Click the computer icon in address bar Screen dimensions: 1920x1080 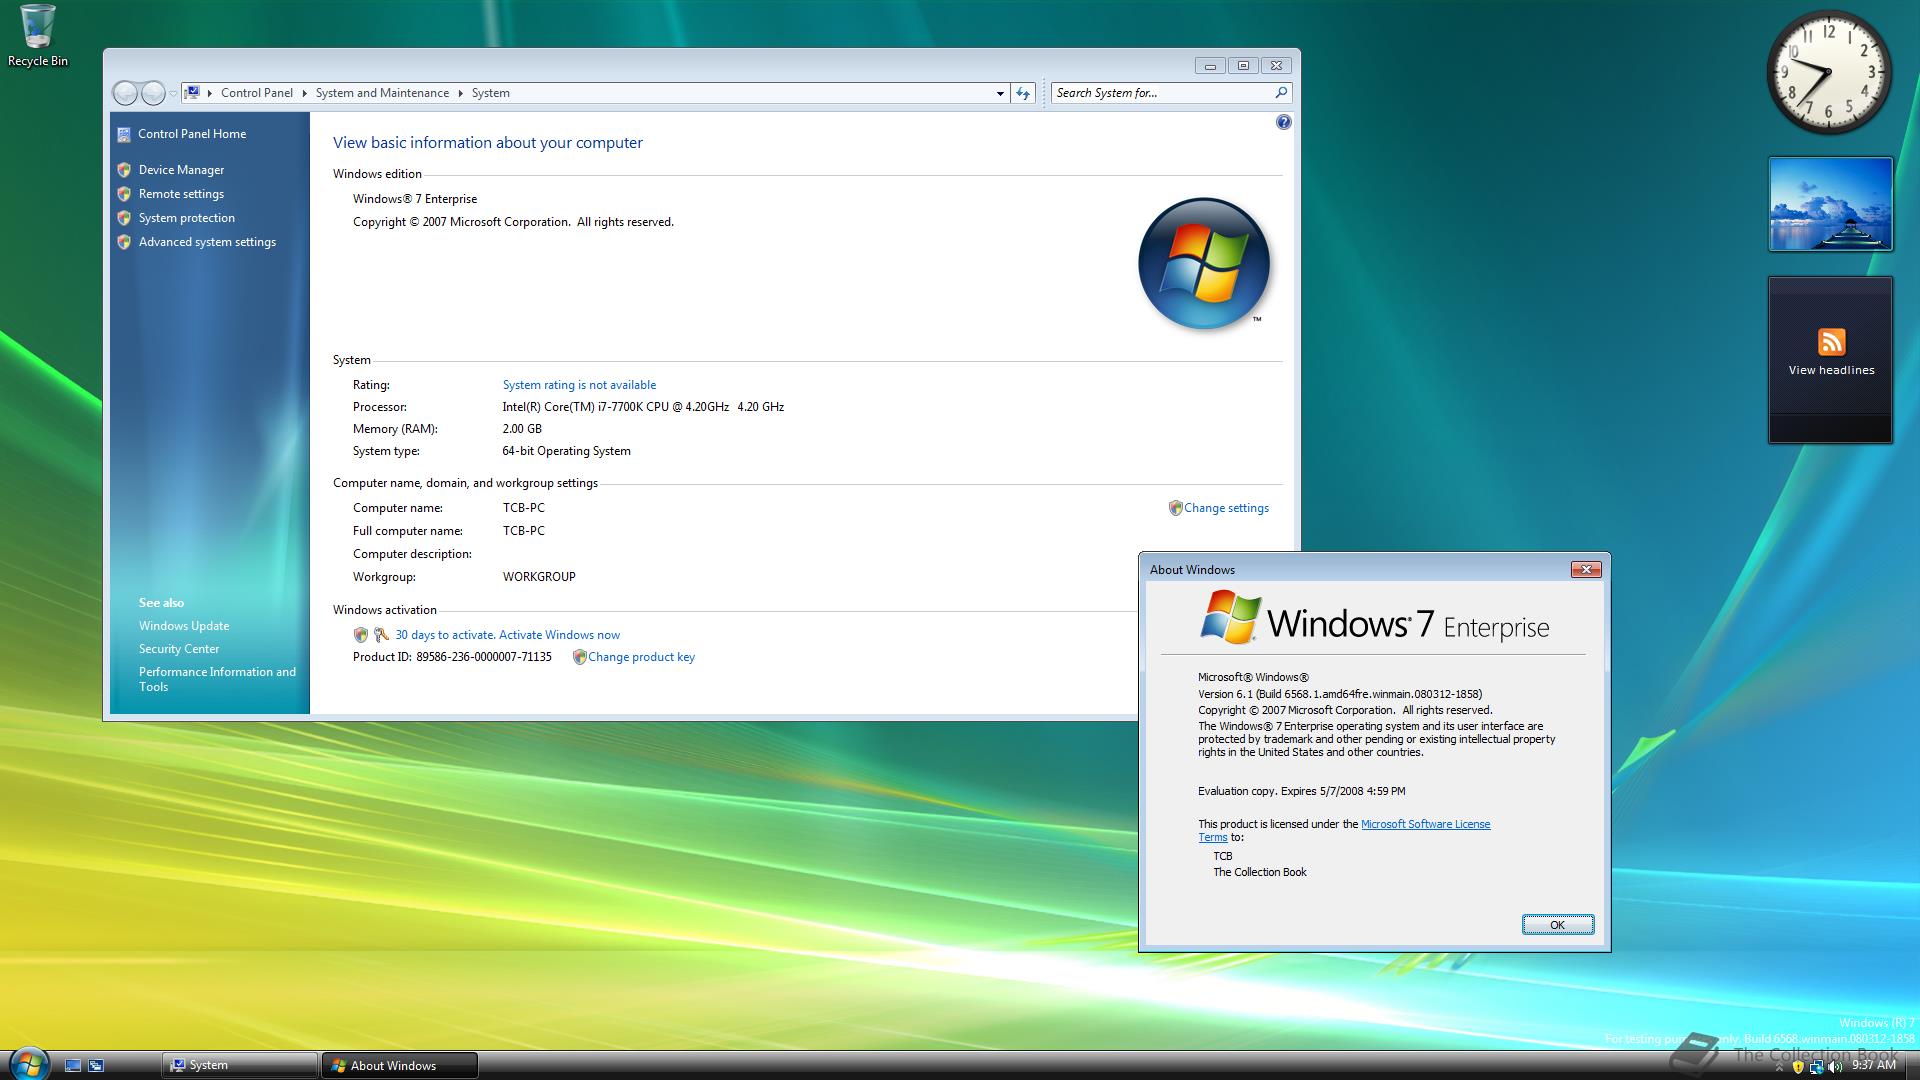click(x=192, y=93)
